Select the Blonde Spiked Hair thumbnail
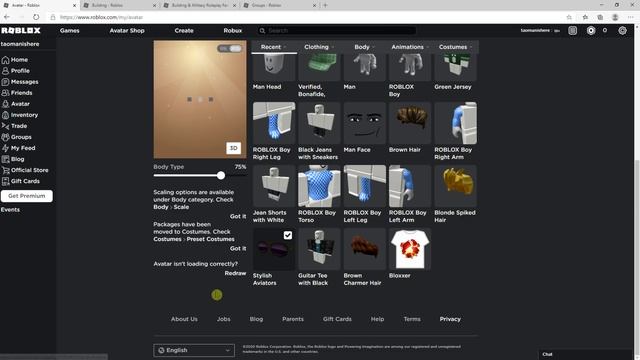Viewport: 640px width, 360px height. (x=455, y=186)
